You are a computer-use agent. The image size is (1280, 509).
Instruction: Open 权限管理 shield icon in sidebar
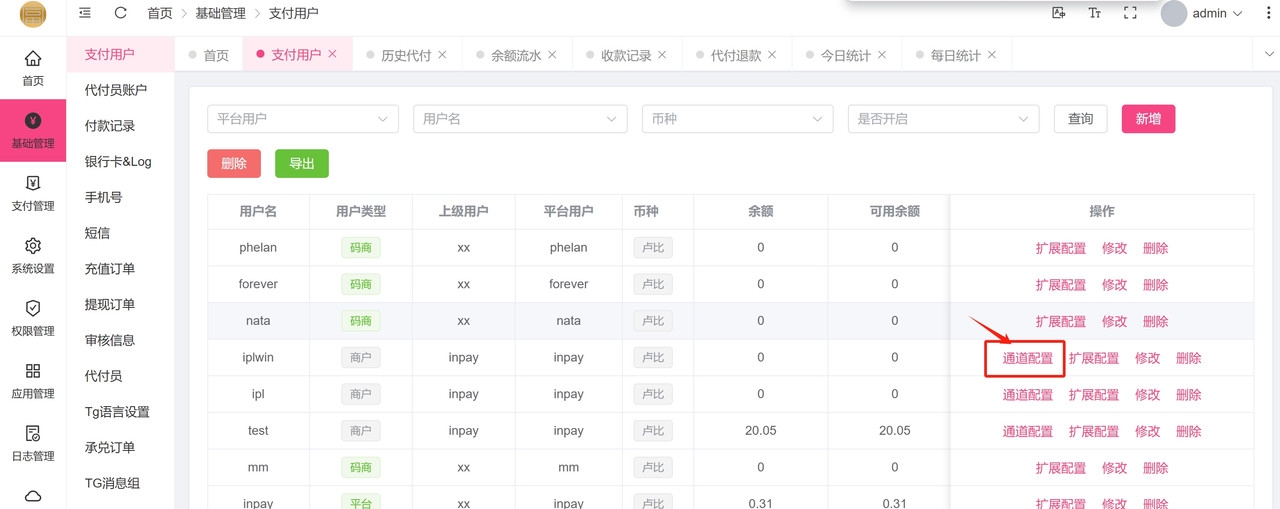point(33,318)
